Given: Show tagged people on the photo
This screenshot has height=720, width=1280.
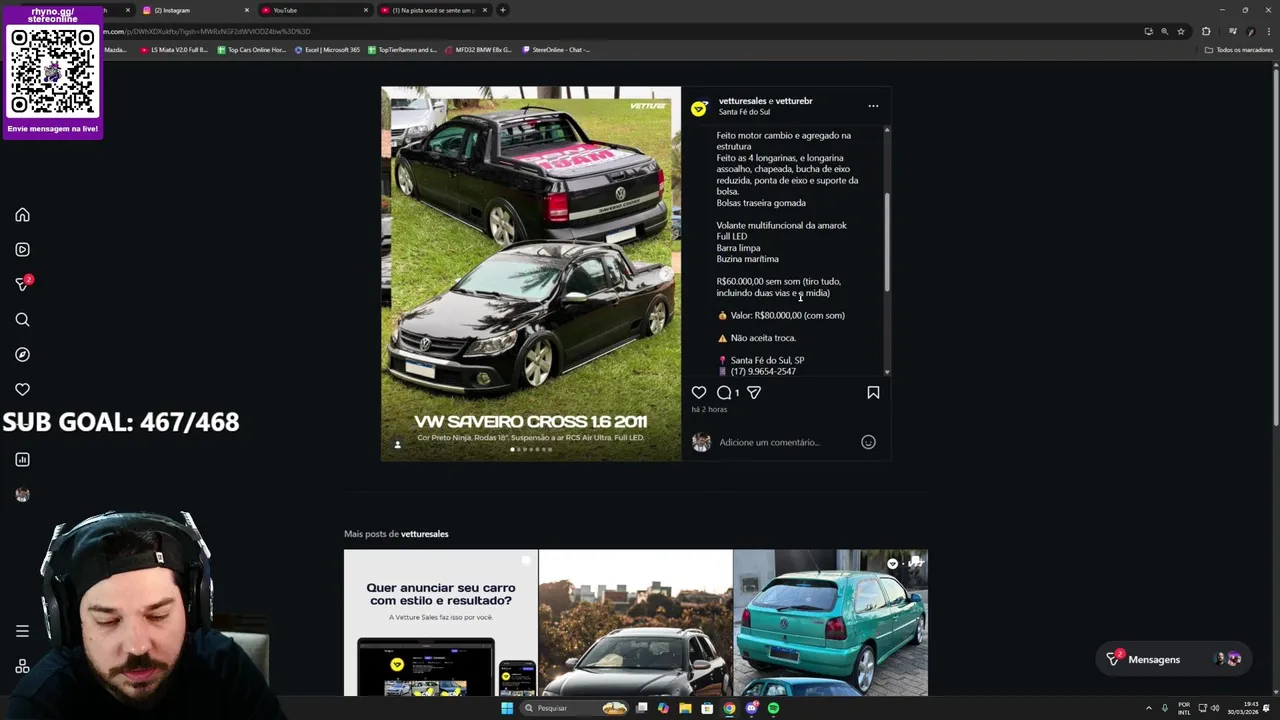Looking at the screenshot, I should (397, 445).
